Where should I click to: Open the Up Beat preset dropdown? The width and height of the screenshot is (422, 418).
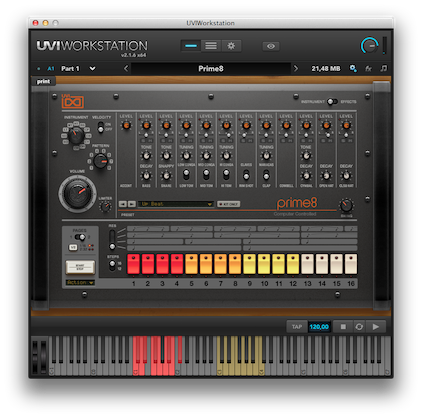click(176, 204)
